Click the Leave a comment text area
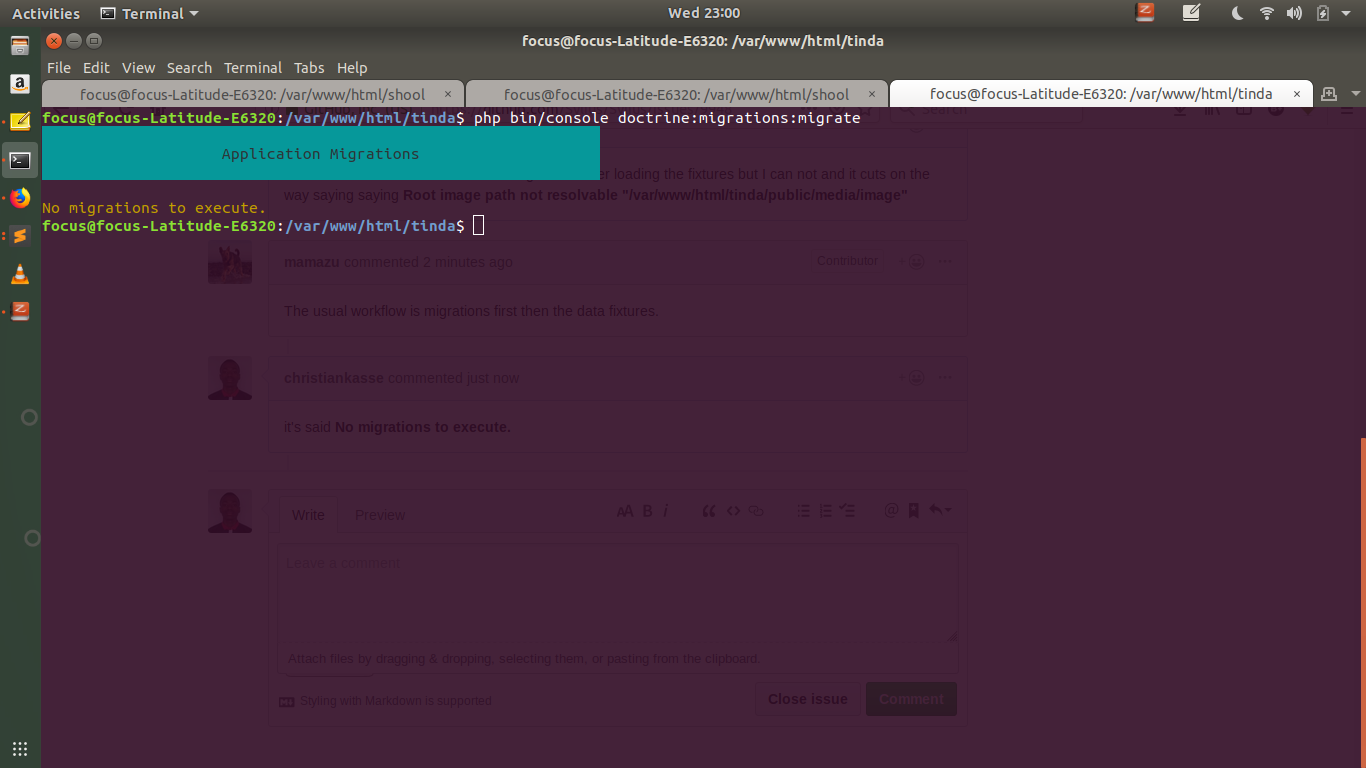This screenshot has height=768, width=1366. (x=617, y=590)
